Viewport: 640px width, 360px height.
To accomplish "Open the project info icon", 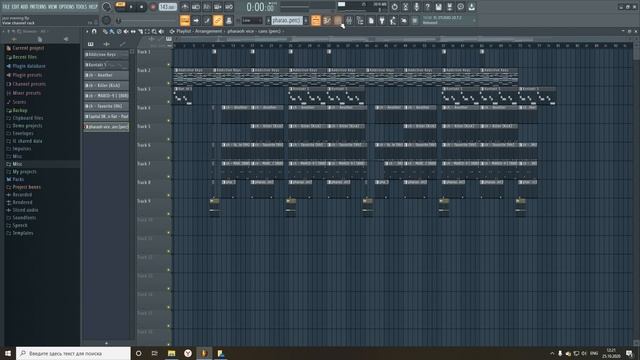I will tap(460, 7).
